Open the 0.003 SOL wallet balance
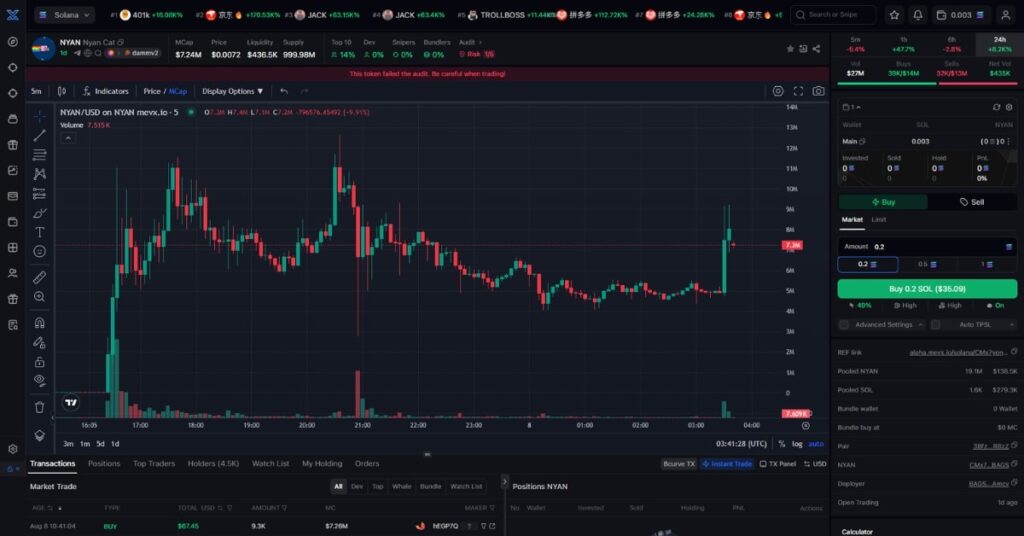 [960, 14]
